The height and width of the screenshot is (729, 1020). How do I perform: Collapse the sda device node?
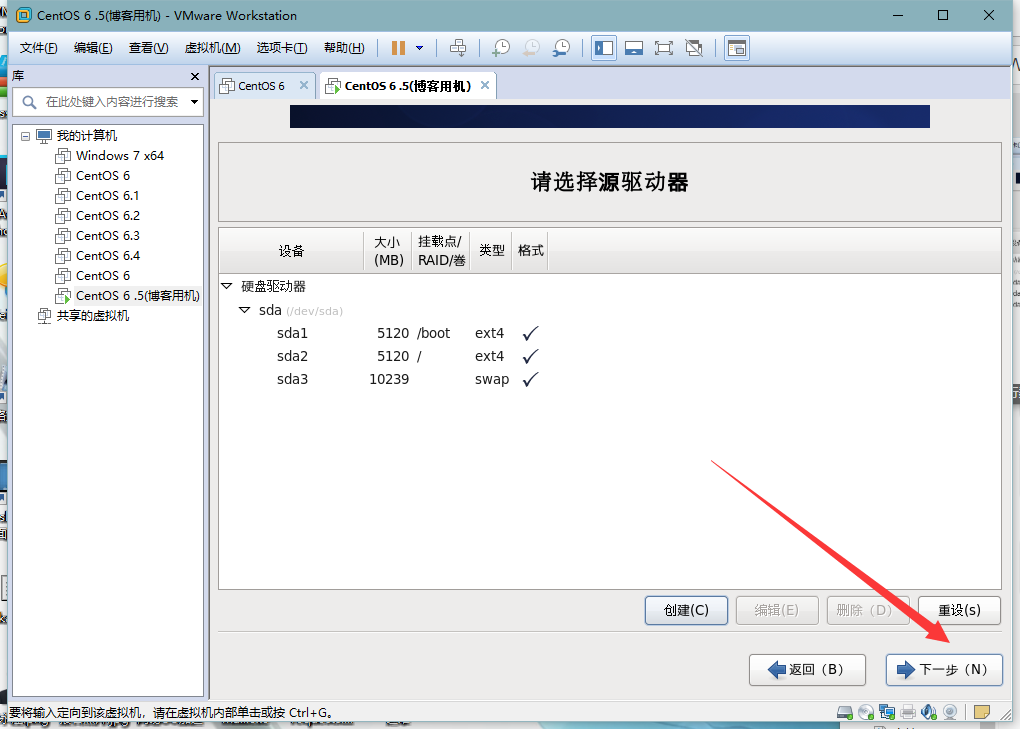pyautogui.click(x=245, y=310)
